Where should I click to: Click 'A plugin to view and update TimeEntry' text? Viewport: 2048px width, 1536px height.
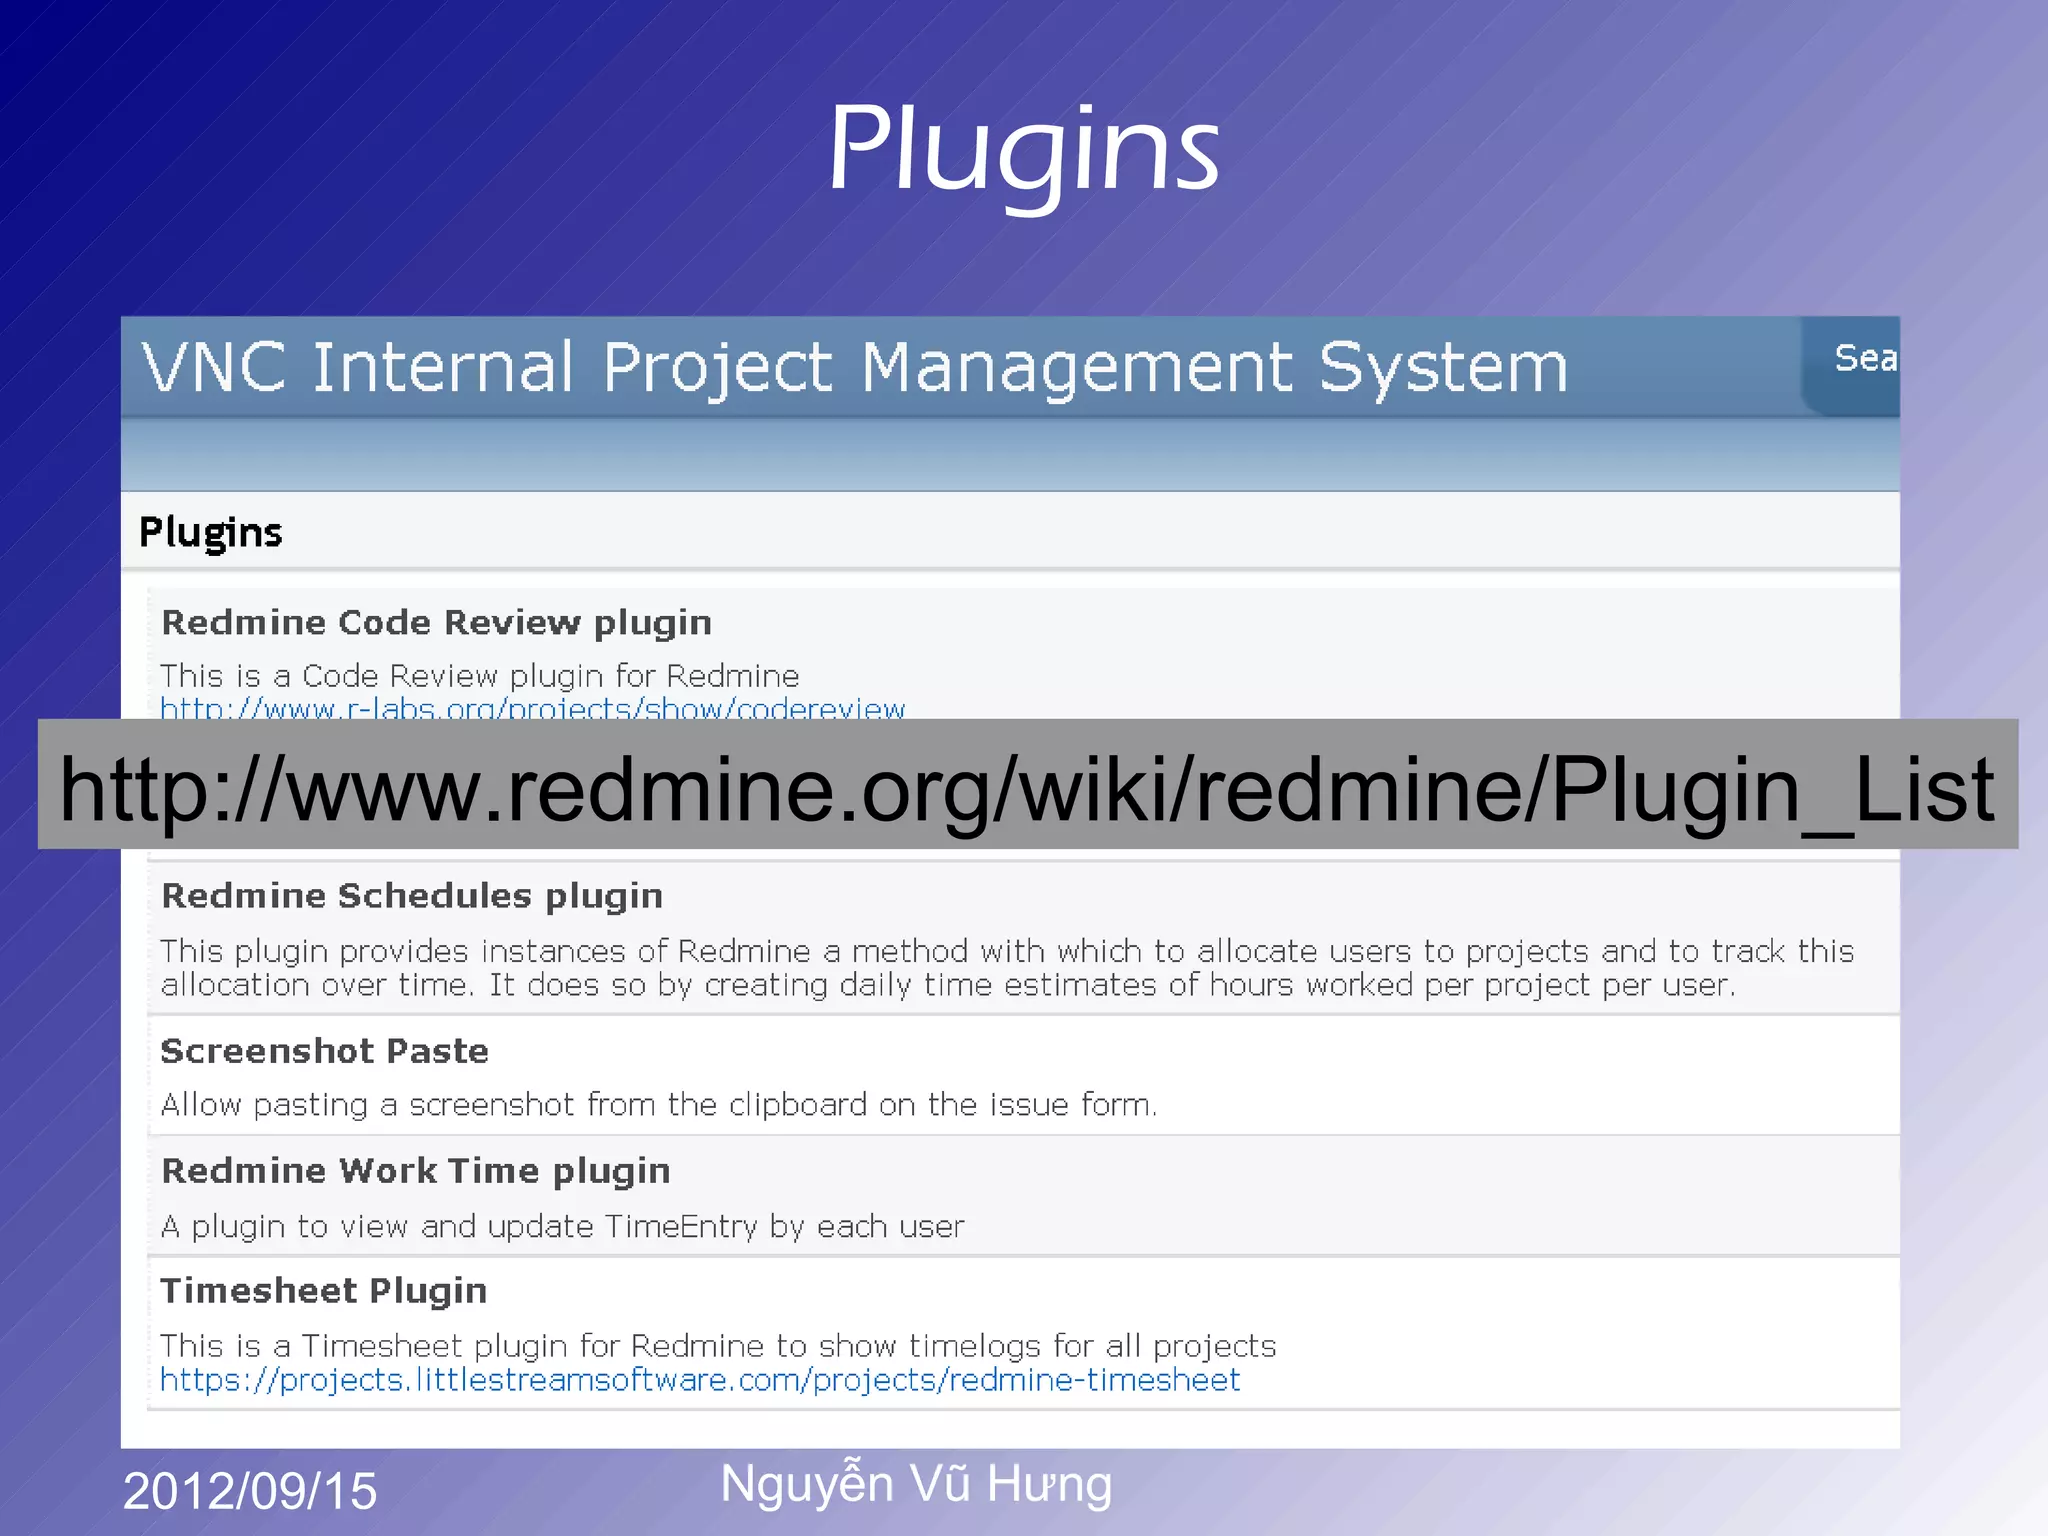563,1226
